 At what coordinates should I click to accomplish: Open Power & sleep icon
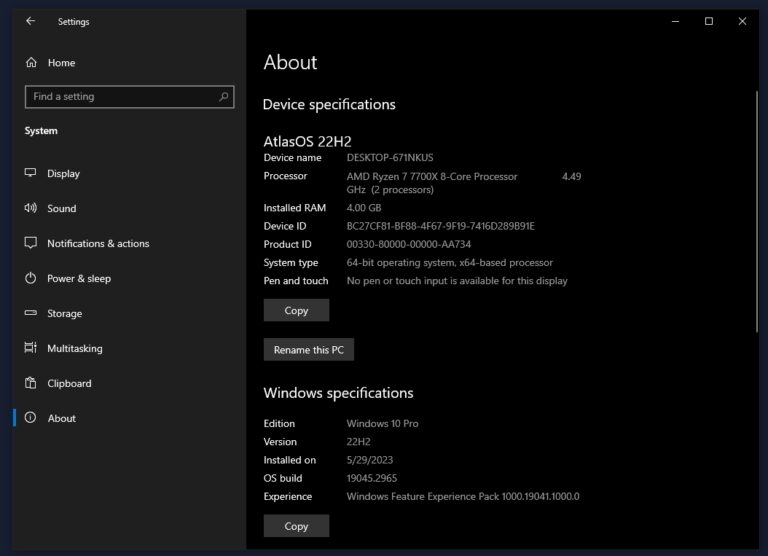click(30, 278)
